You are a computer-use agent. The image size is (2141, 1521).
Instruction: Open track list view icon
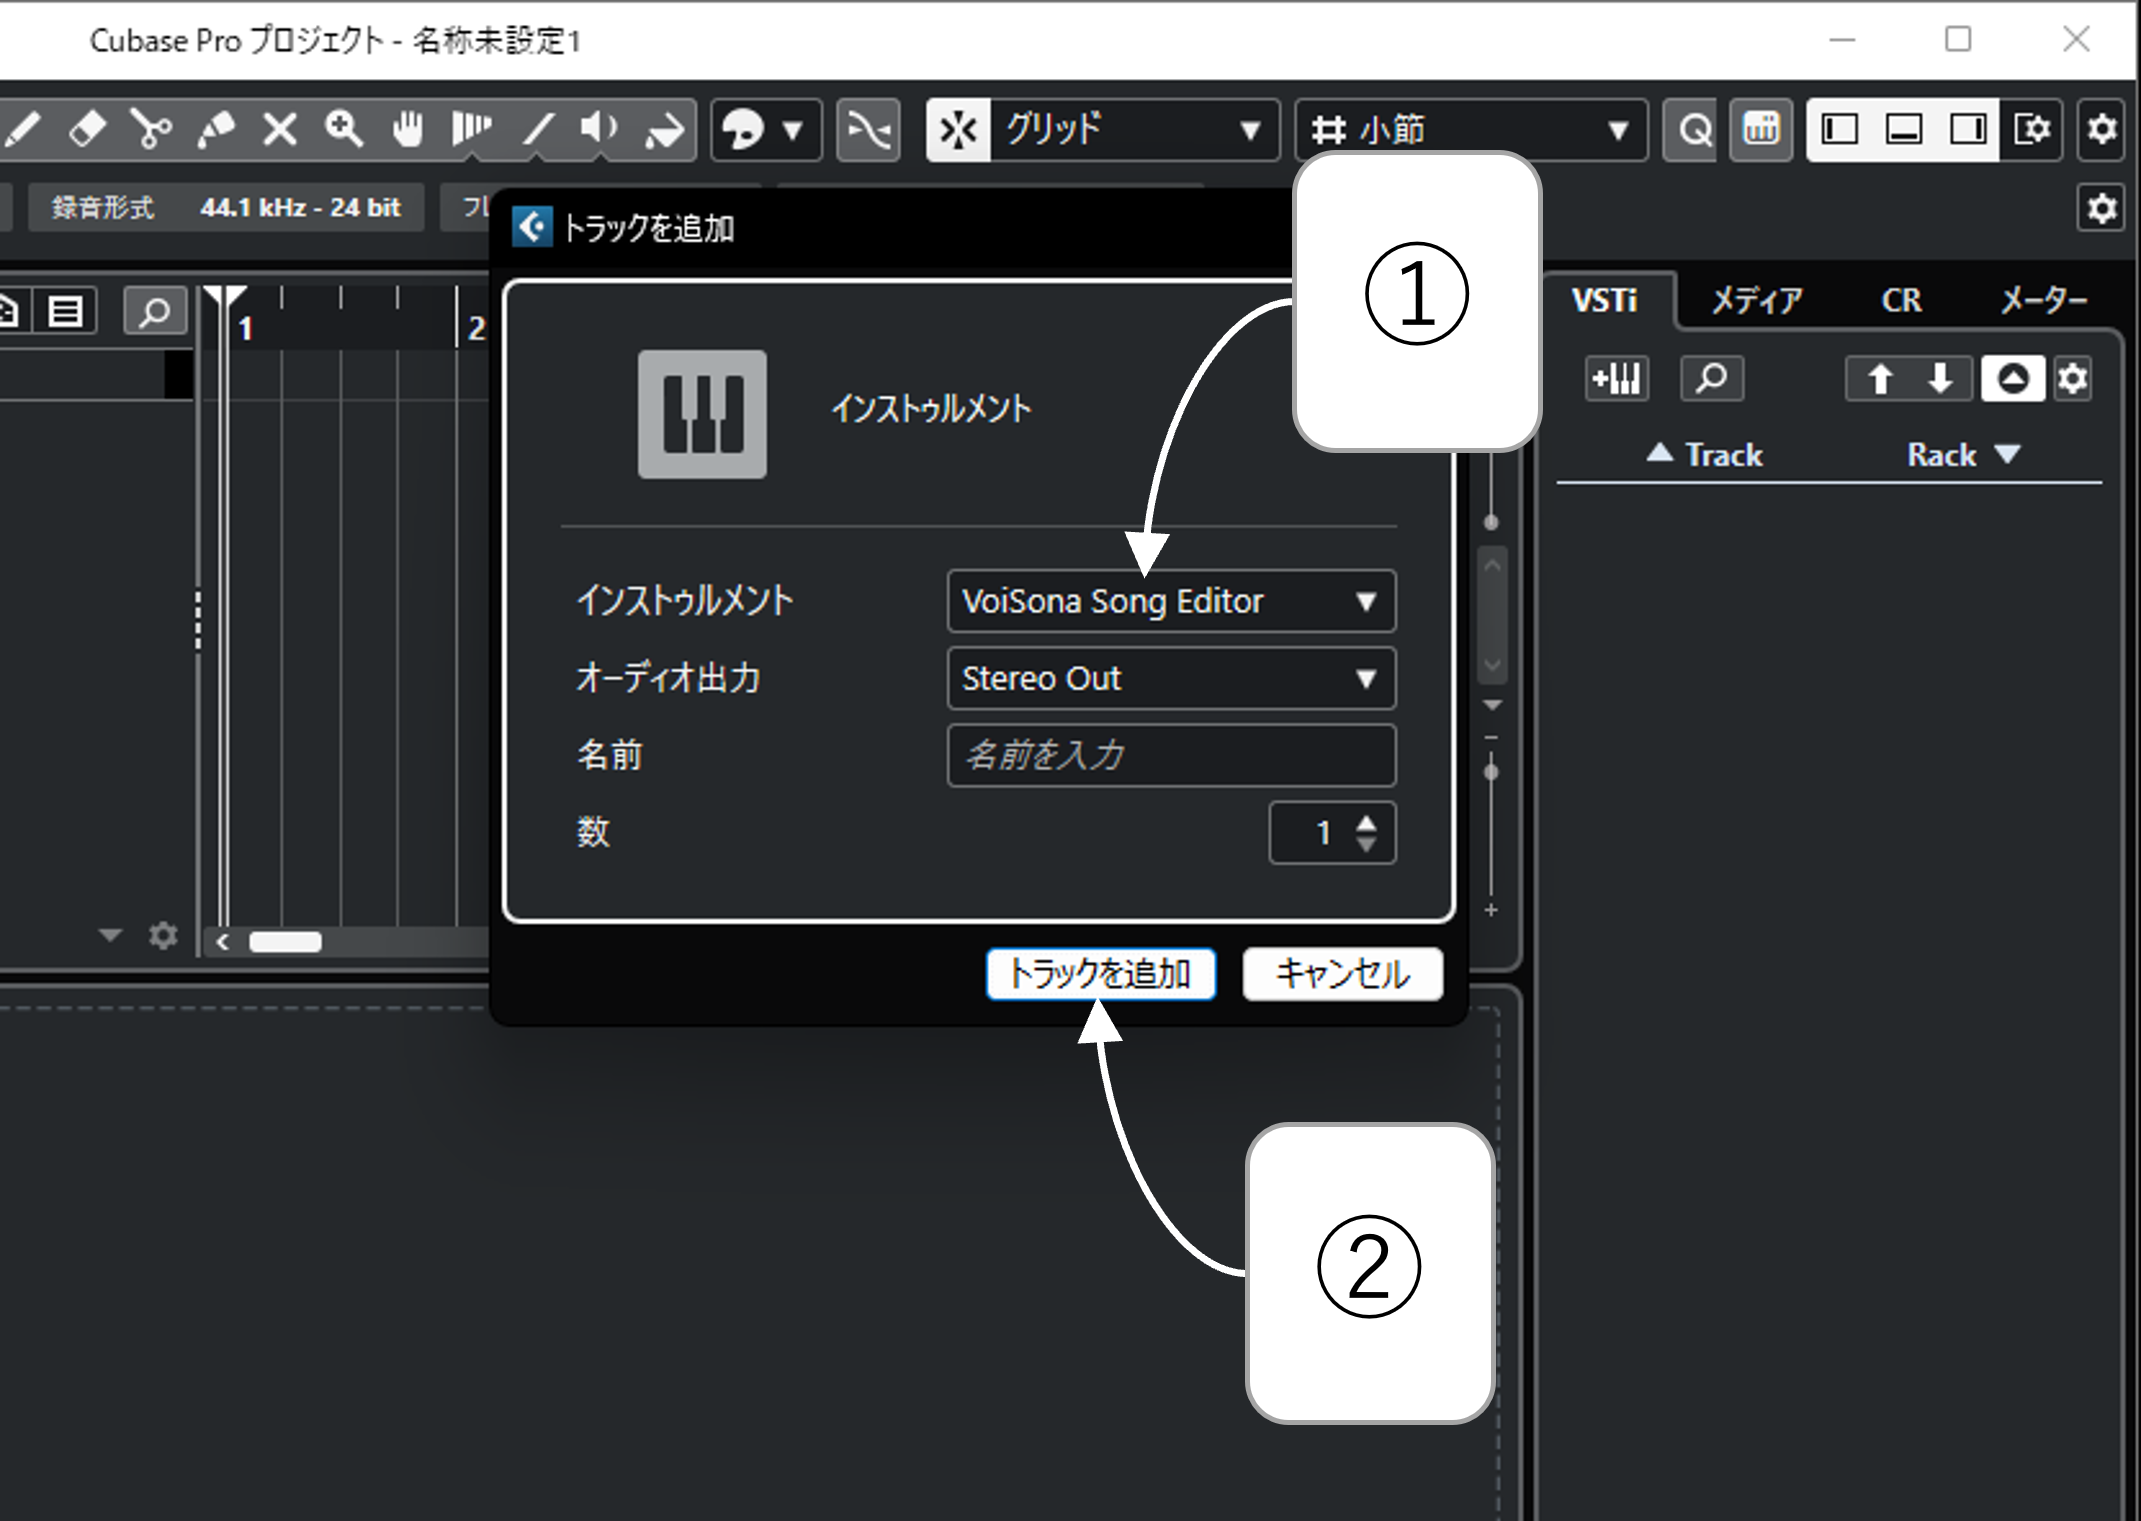click(x=66, y=312)
